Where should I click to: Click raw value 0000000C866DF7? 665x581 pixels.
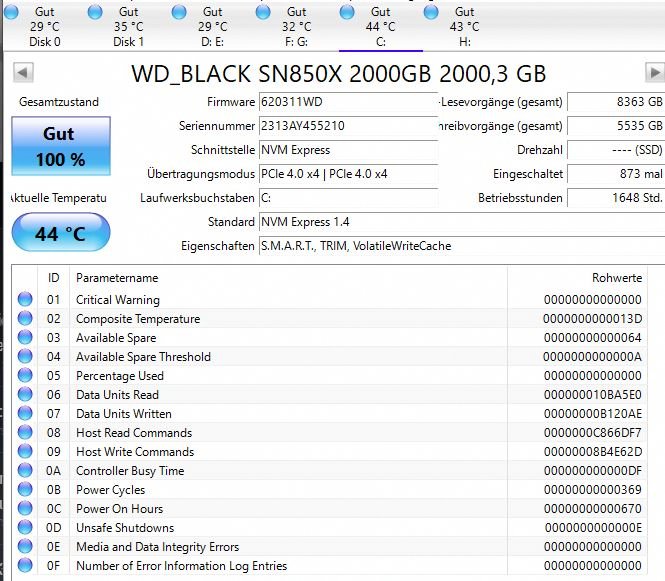click(x=592, y=433)
